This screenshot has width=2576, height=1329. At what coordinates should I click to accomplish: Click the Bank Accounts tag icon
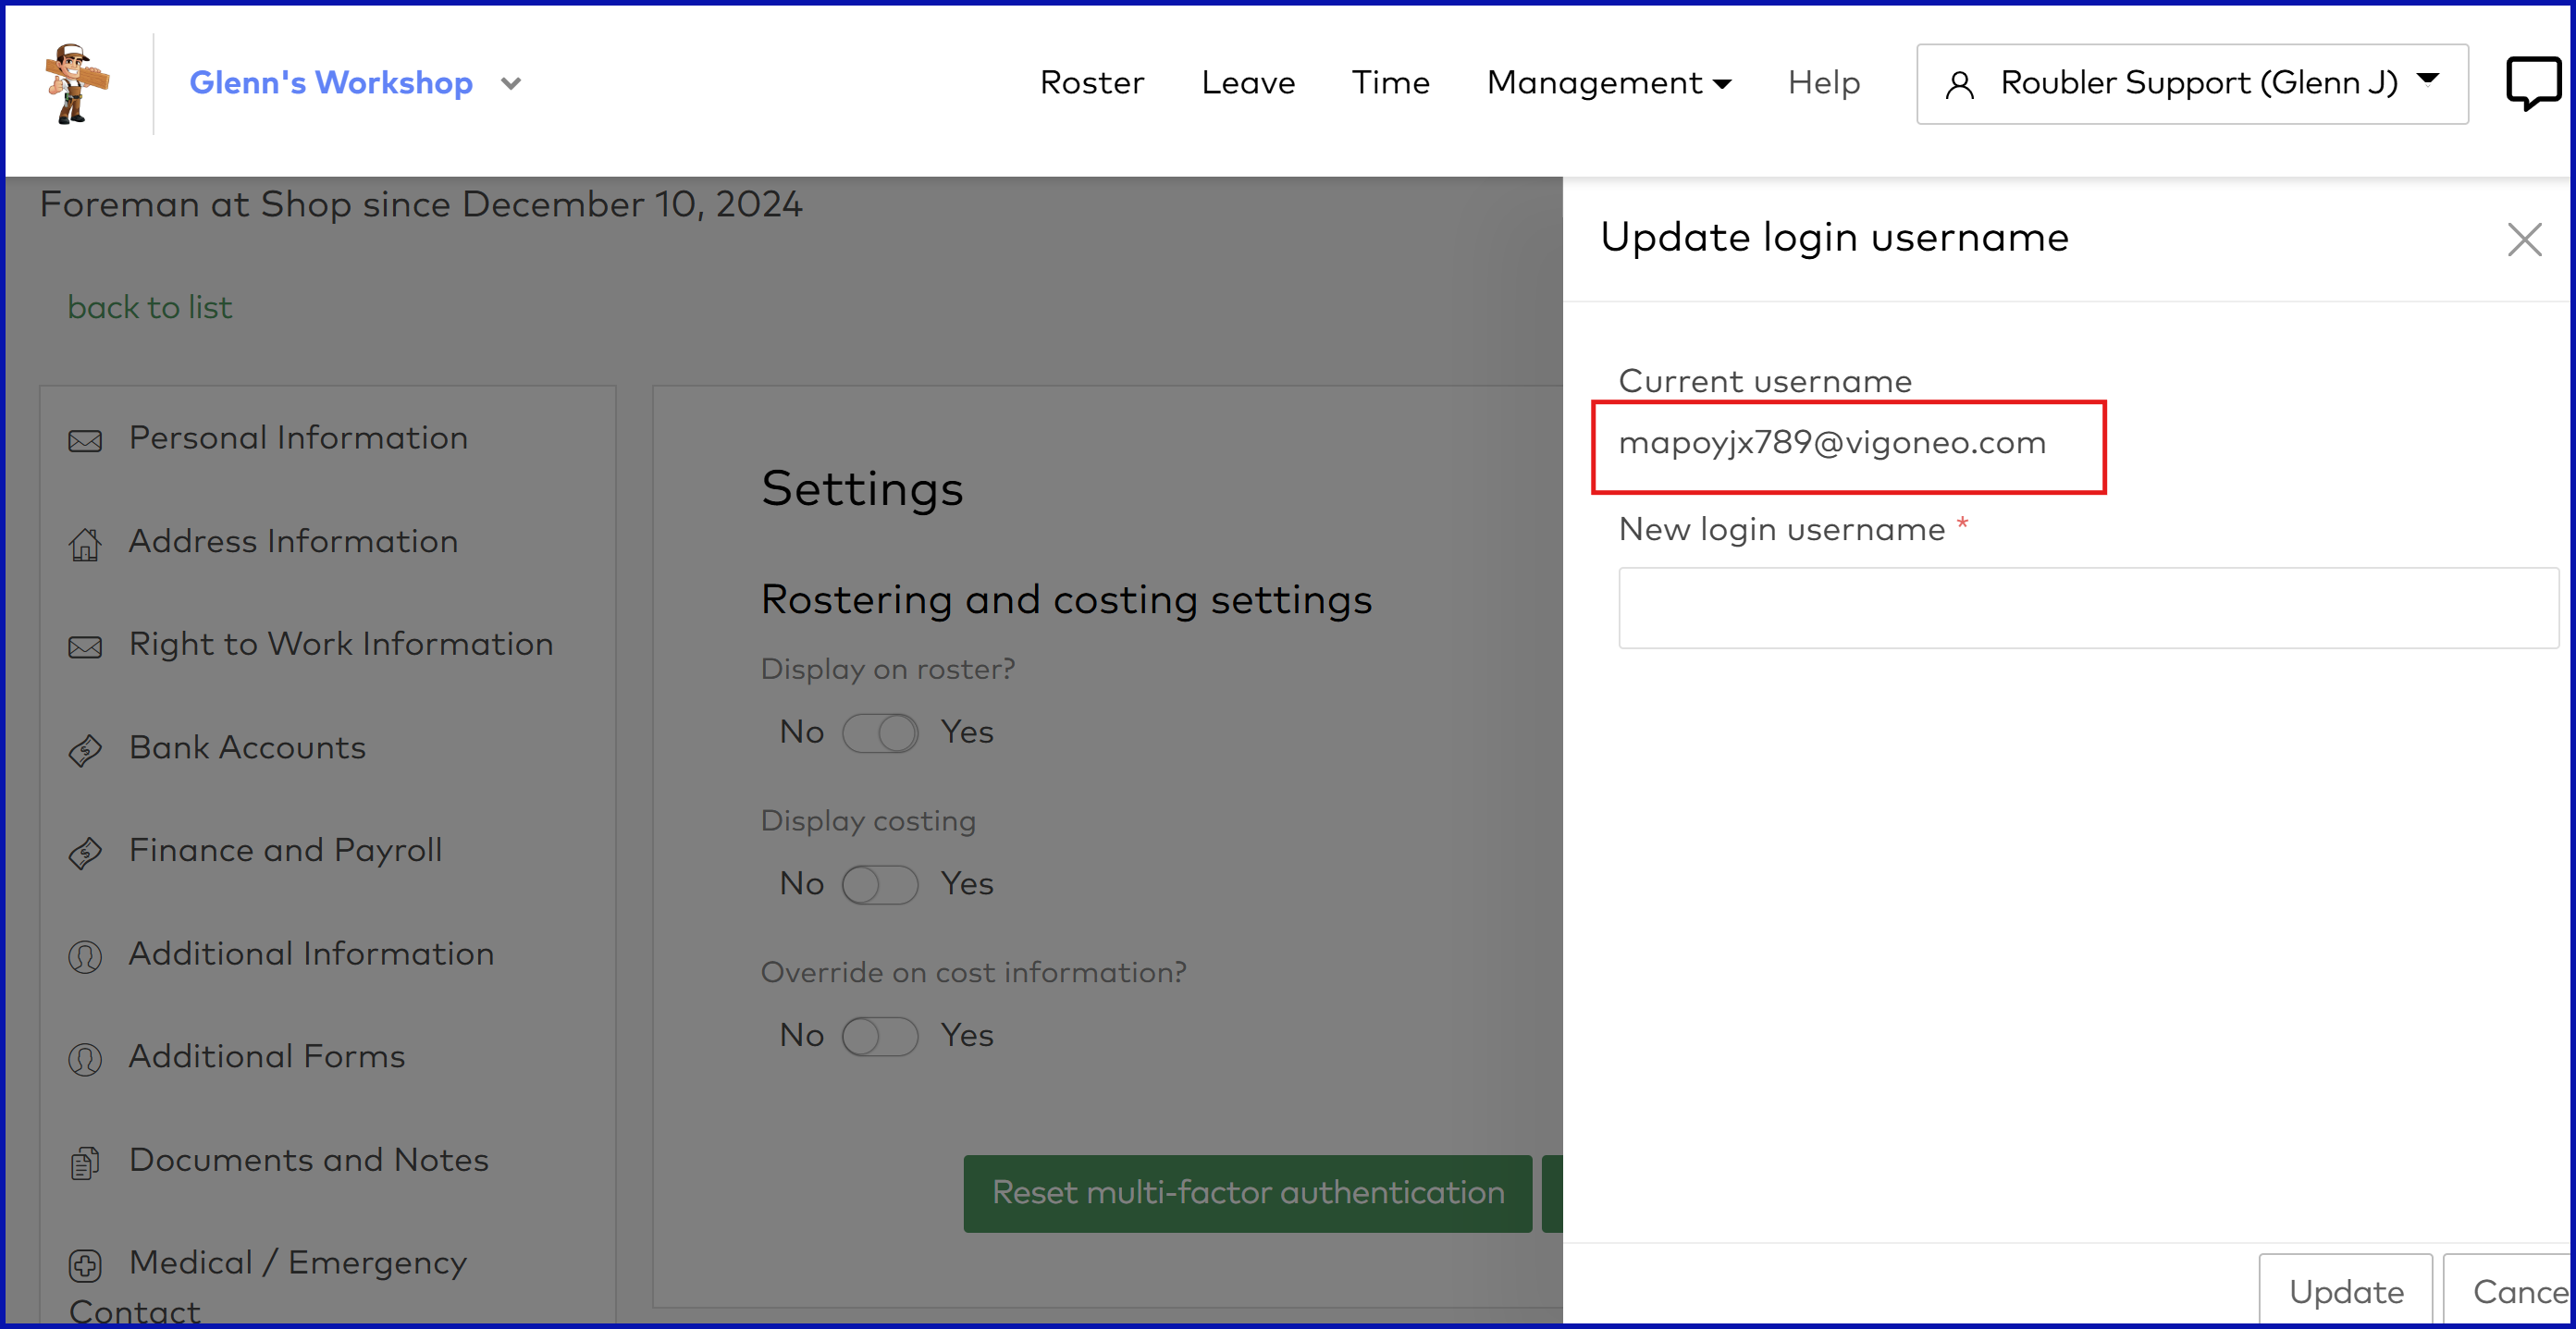85,749
